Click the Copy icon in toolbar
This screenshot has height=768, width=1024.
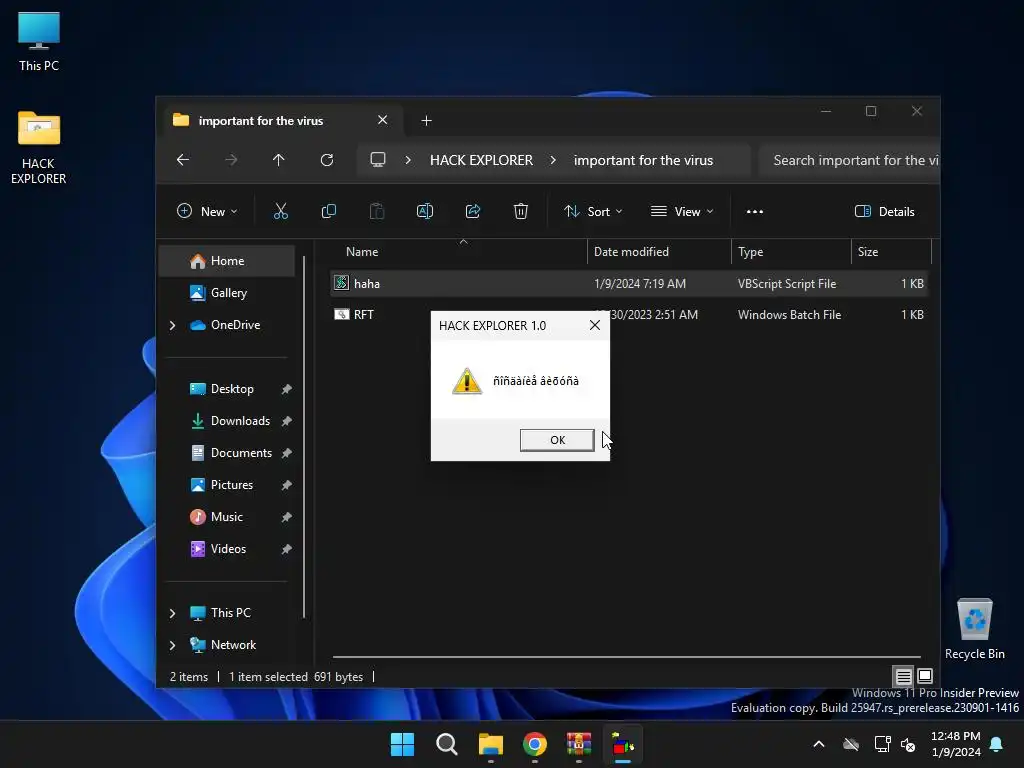click(328, 211)
